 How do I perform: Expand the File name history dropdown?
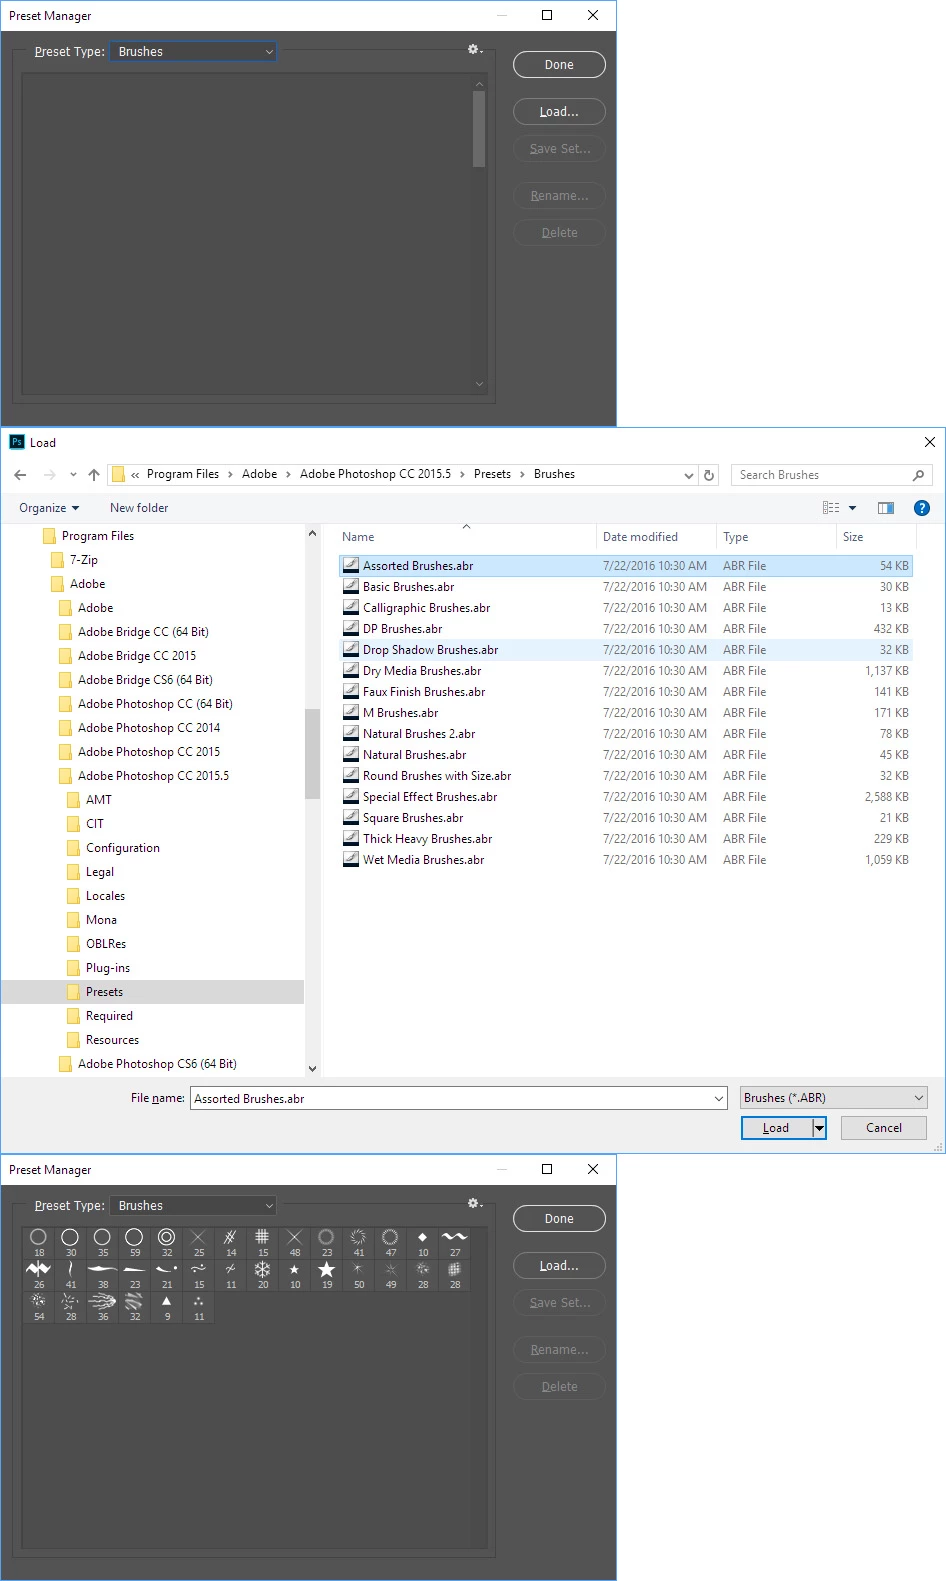coord(719,1098)
